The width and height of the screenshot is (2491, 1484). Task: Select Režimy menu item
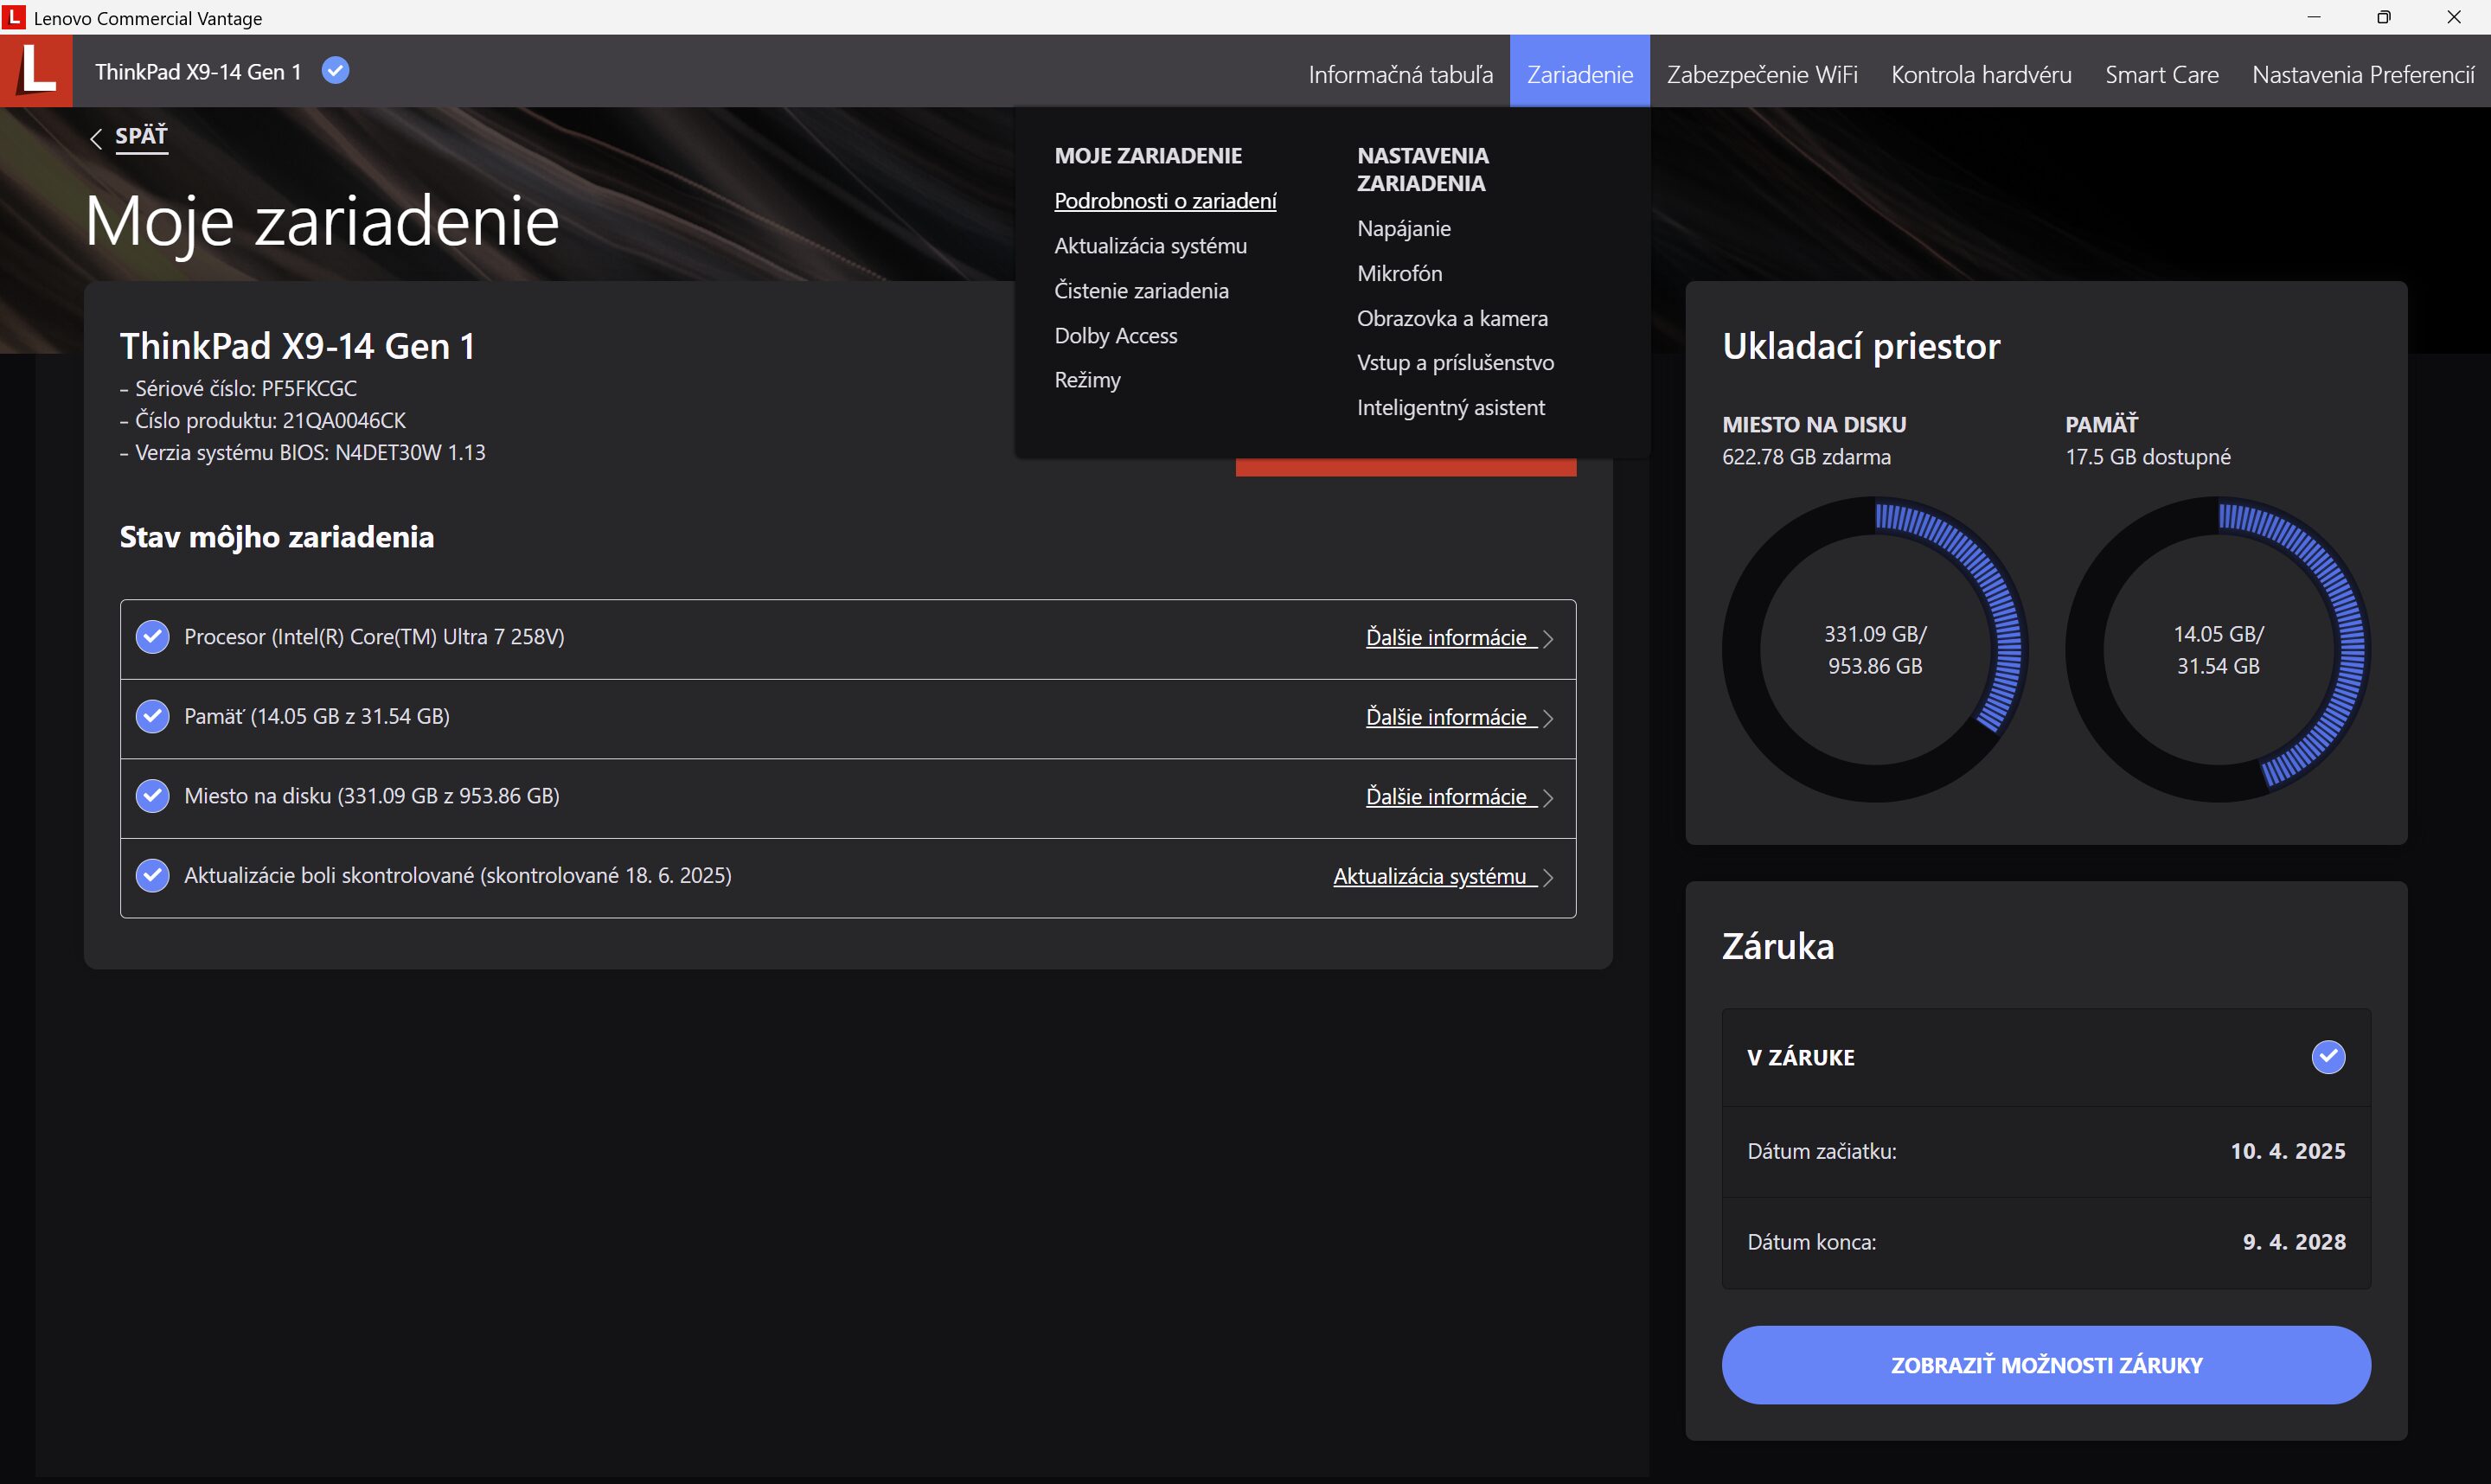click(x=1087, y=380)
